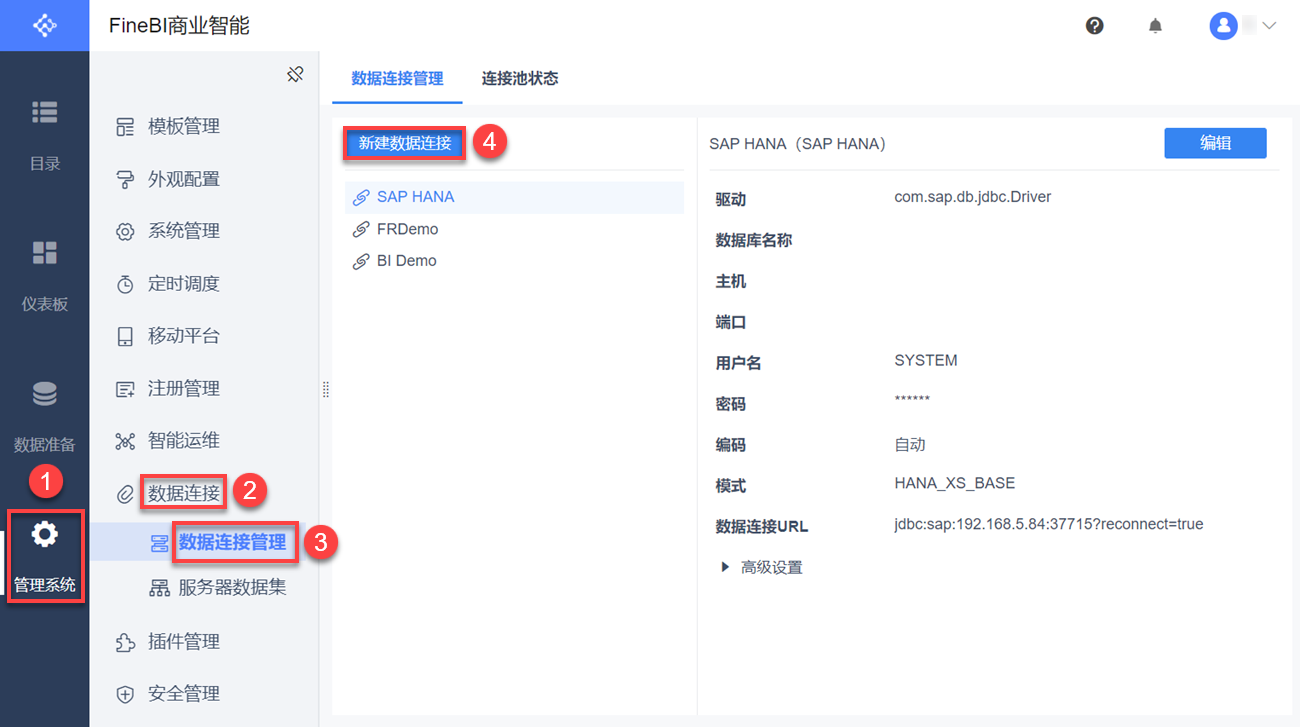Screen dimensions: 1300x727
Task: Select the BI Demo connection
Action: (x=514, y=261)
